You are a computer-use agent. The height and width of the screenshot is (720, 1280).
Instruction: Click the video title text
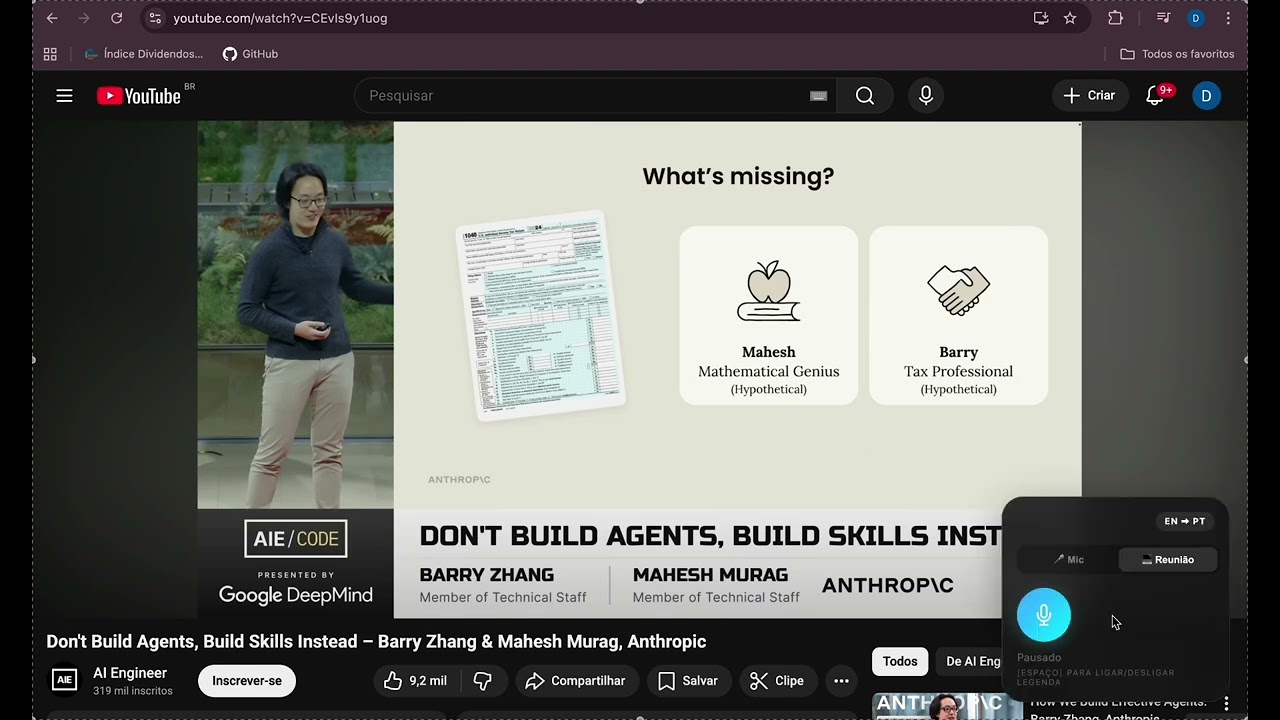(x=376, y=642)
